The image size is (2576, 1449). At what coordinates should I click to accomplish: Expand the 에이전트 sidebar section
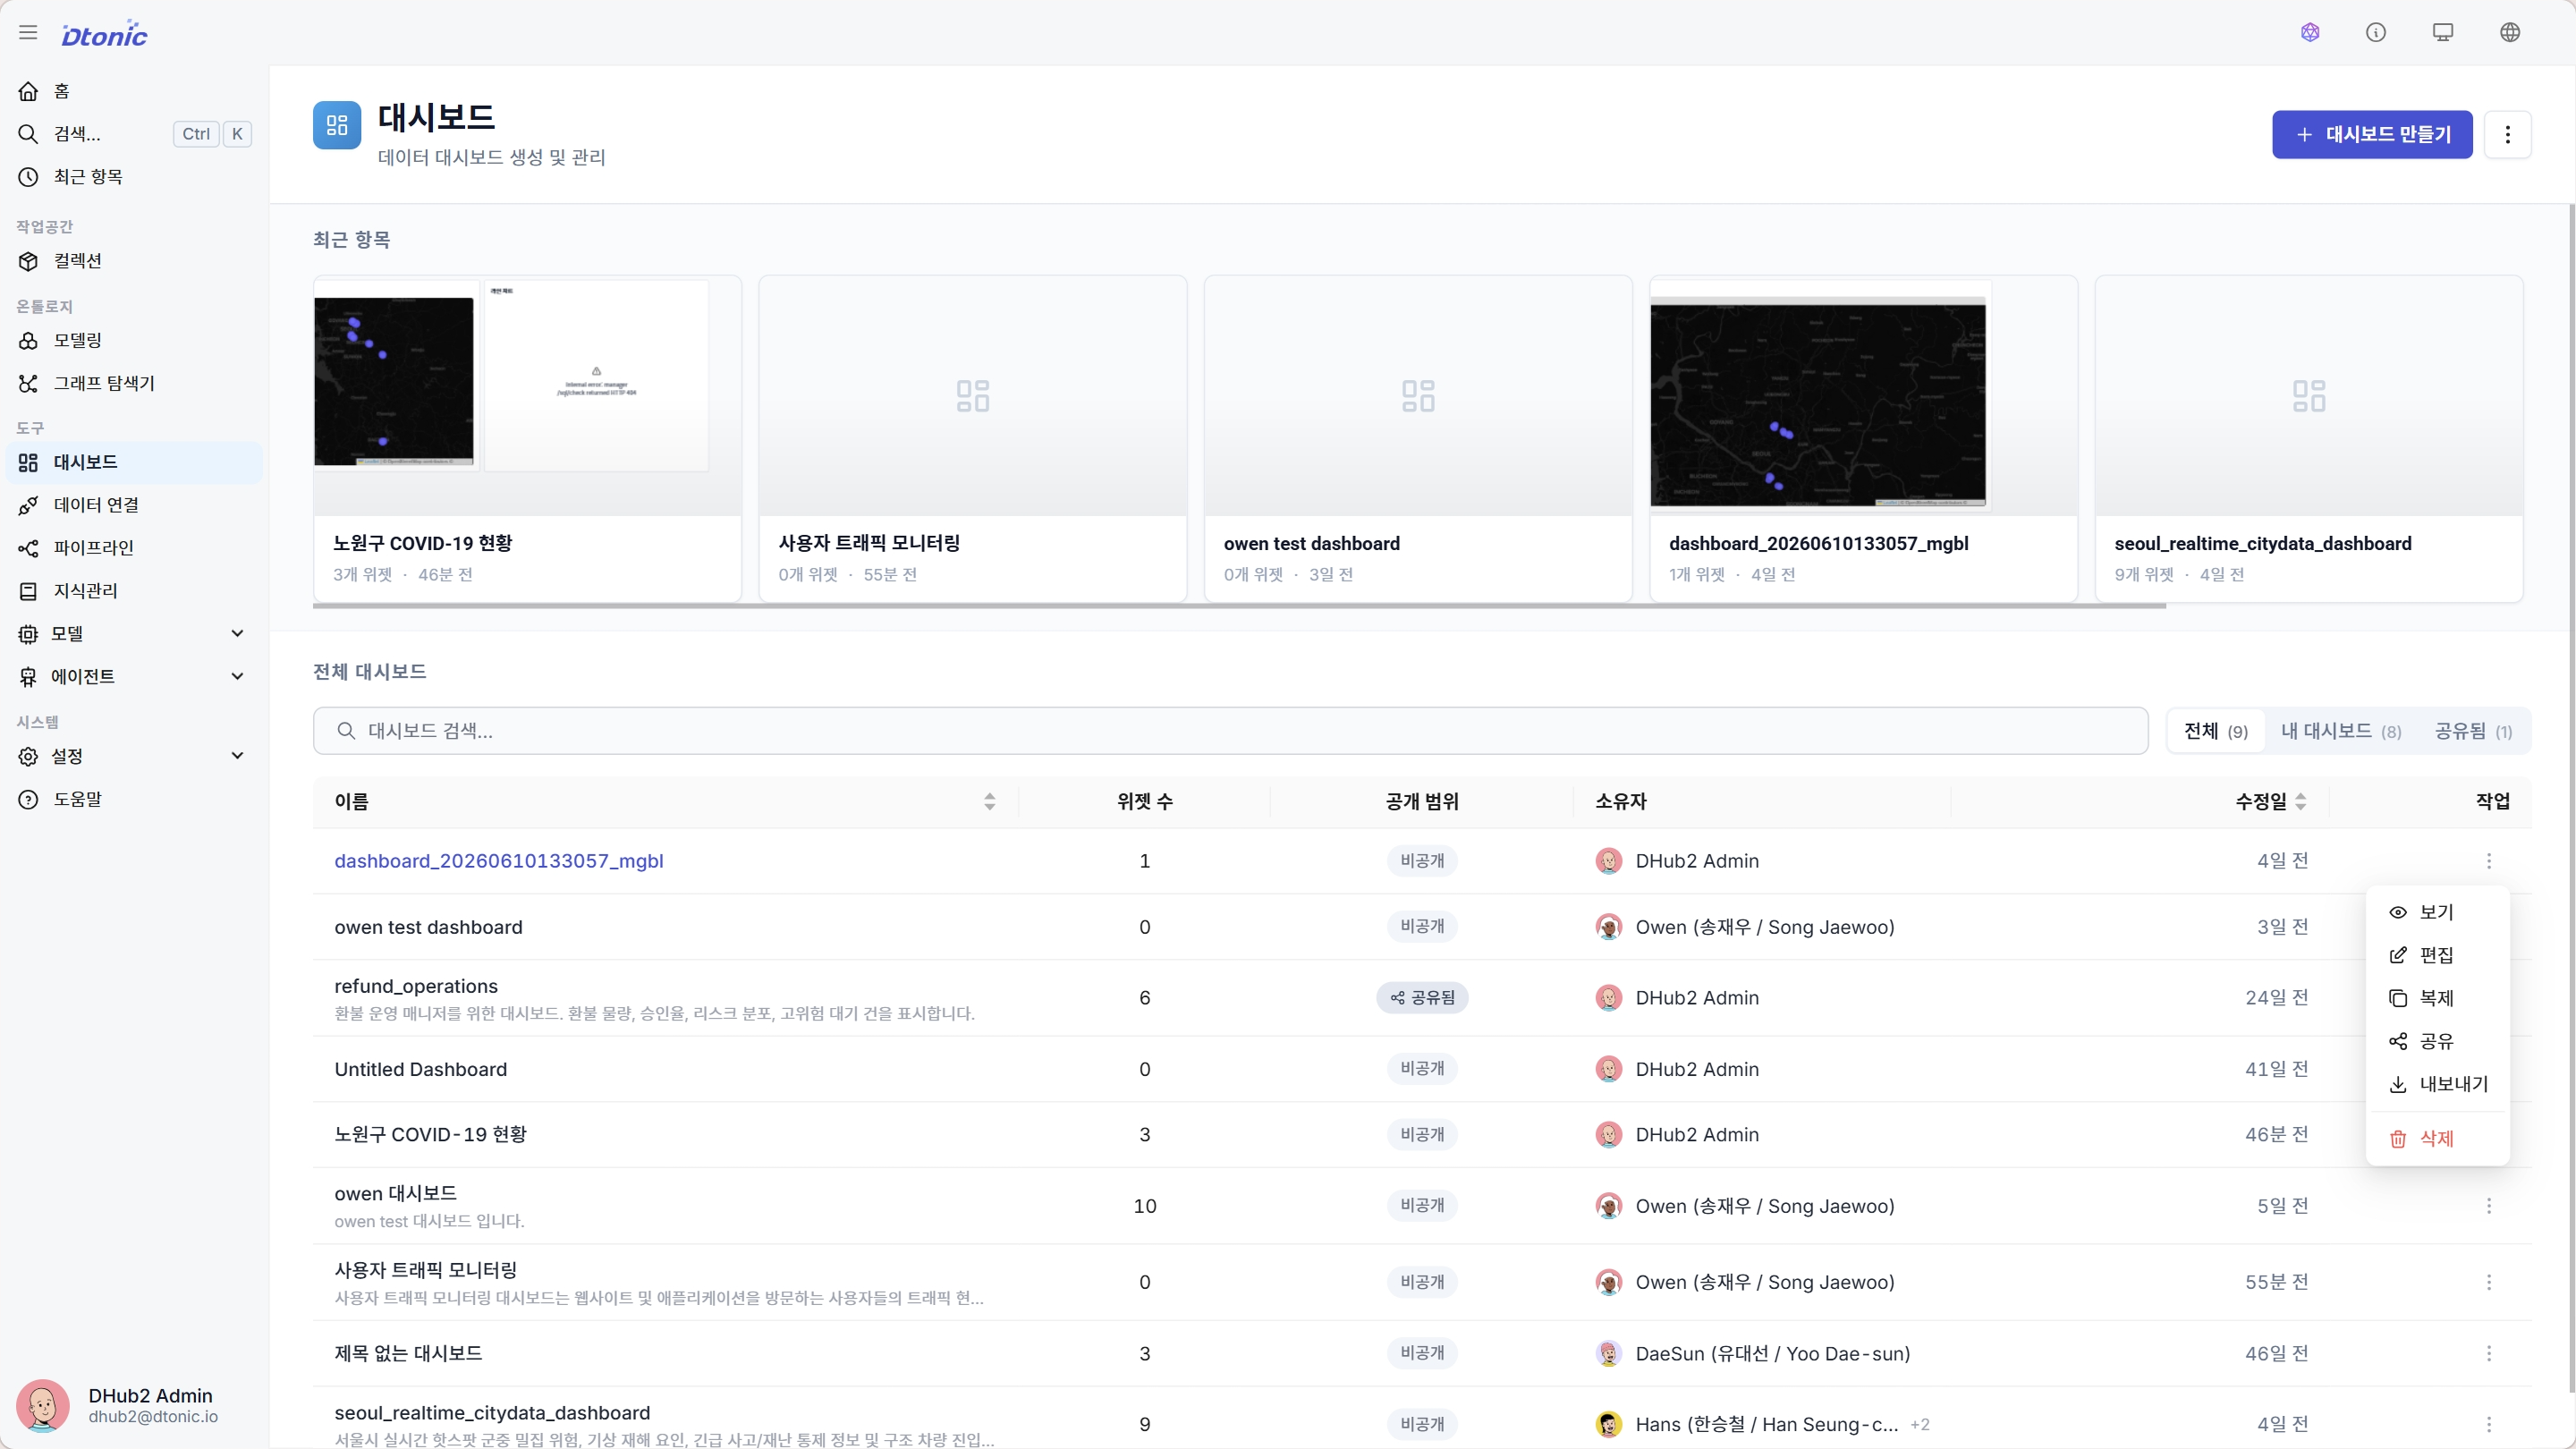pyautogui.click(x=134, y=677)
